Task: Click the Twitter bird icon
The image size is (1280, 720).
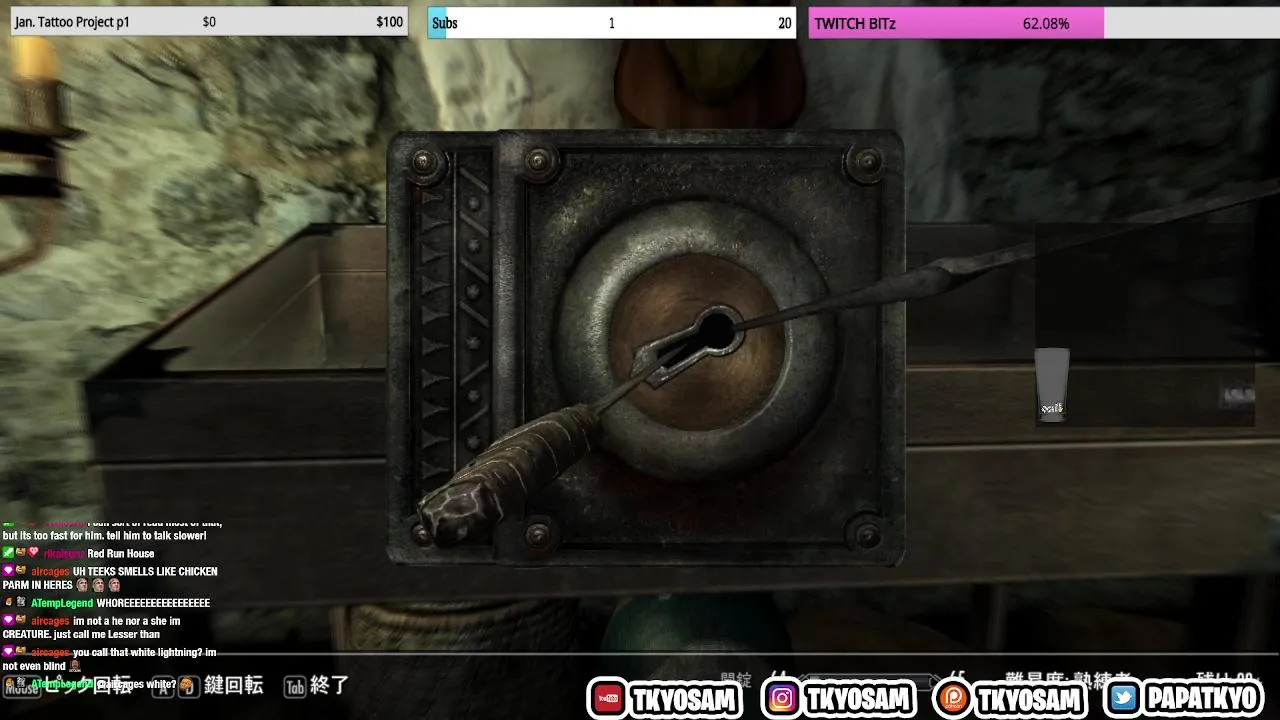Action: (1123, 699)
